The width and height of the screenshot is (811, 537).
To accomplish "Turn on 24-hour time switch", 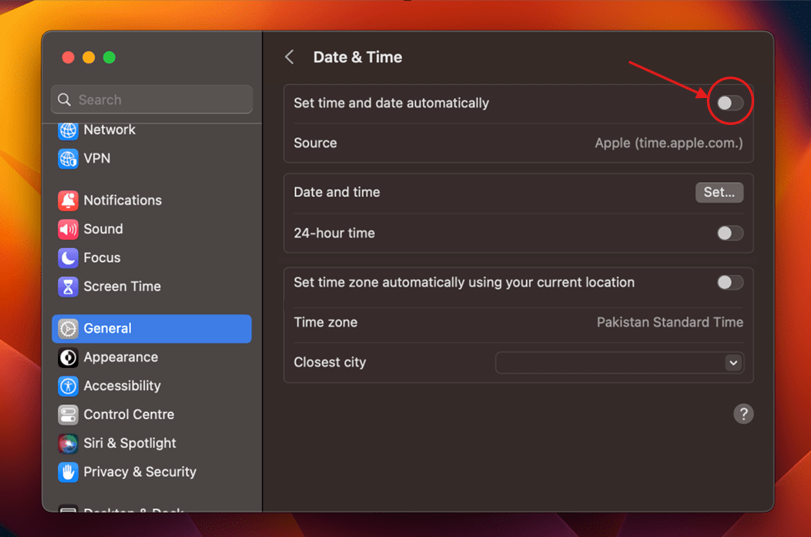I will (730, 233).
